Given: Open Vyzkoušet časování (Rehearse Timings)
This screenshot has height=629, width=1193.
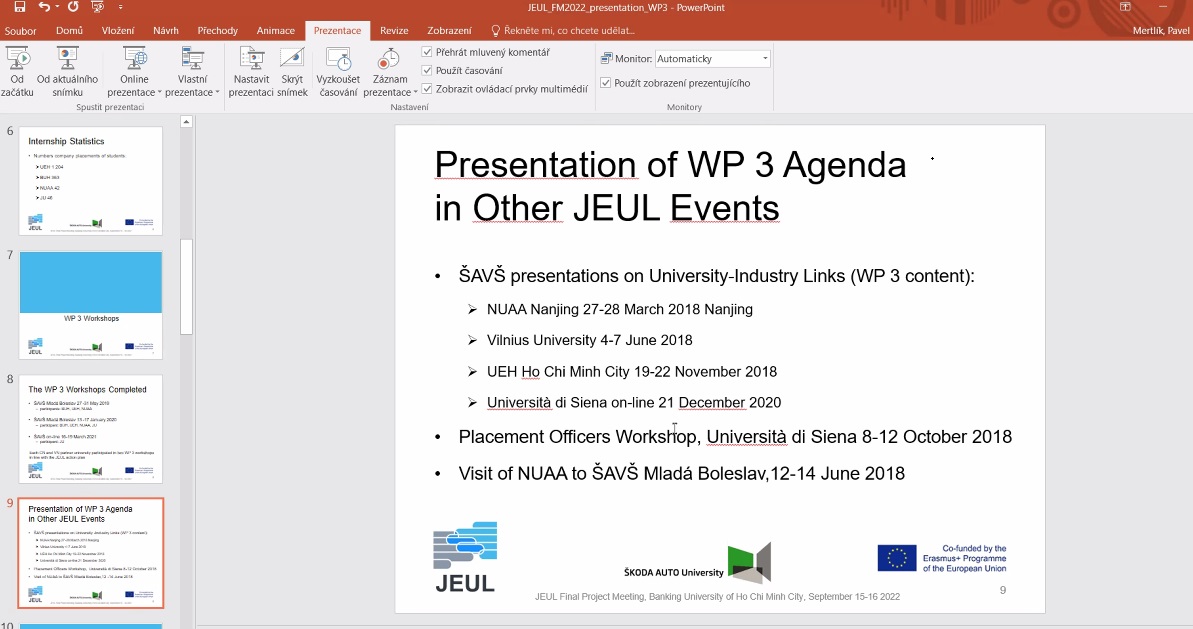Looking at the screenshot, I should pyautogui.click(x=338, y=70).
